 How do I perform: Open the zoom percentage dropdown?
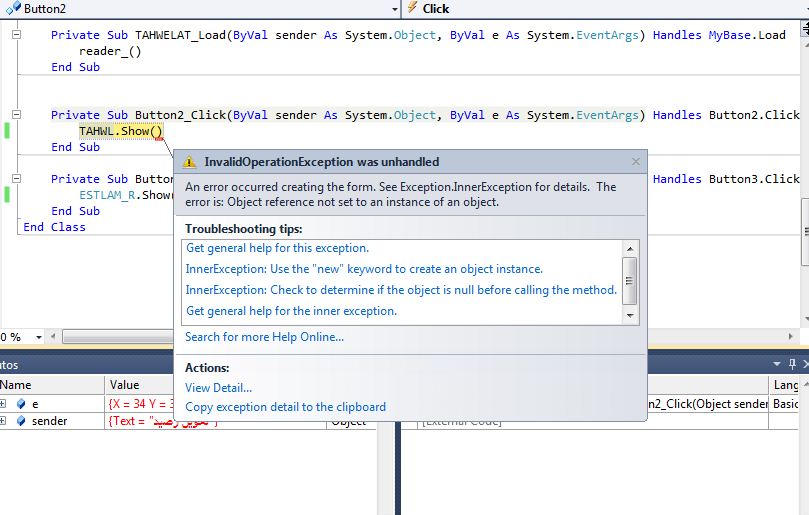pyautogui.click(x=39, y=337)
